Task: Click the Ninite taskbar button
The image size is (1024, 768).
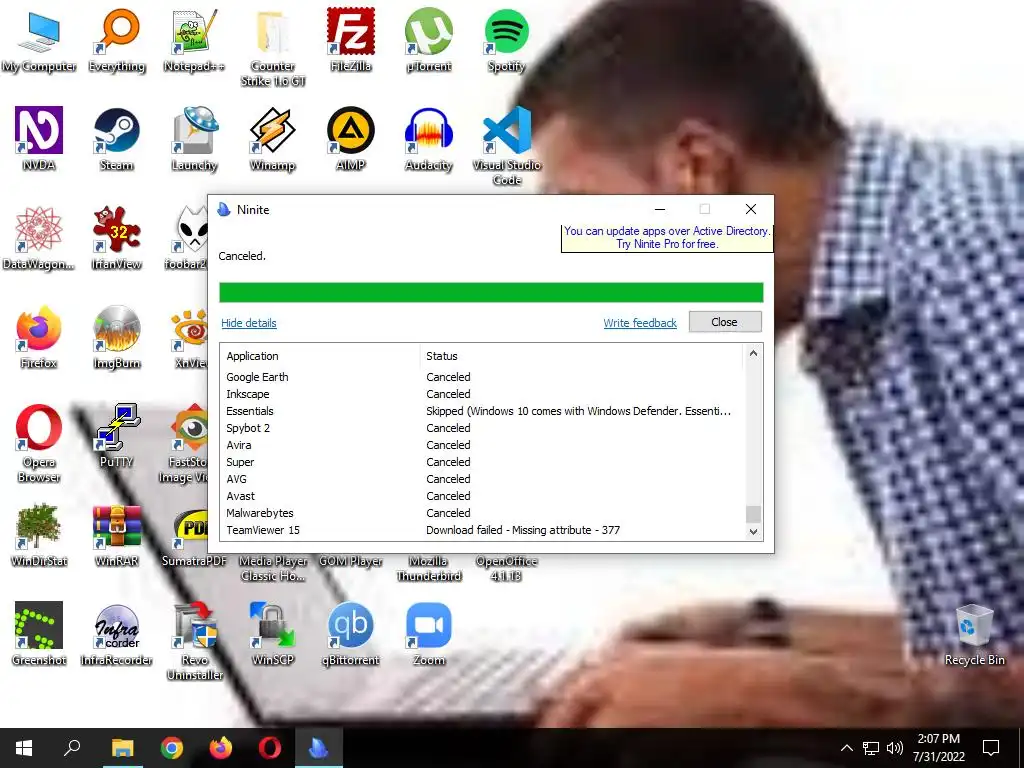Action: (319, 748)
